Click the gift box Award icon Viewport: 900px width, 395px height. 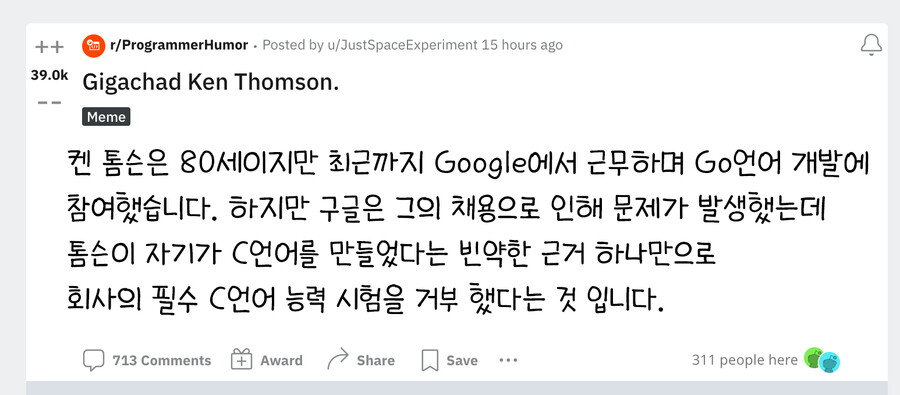tap(242, 360)
